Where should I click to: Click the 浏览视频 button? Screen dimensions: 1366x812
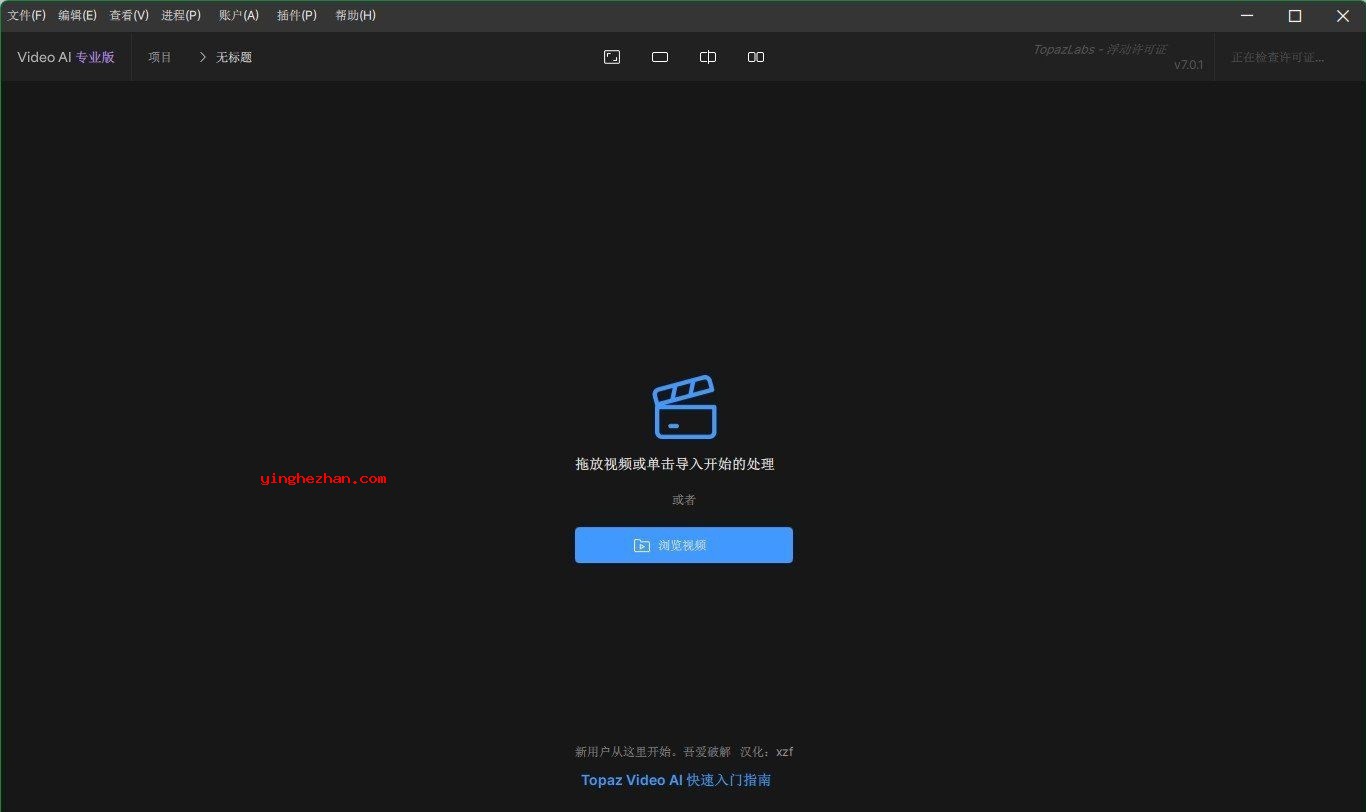click(x=684, y=545)
